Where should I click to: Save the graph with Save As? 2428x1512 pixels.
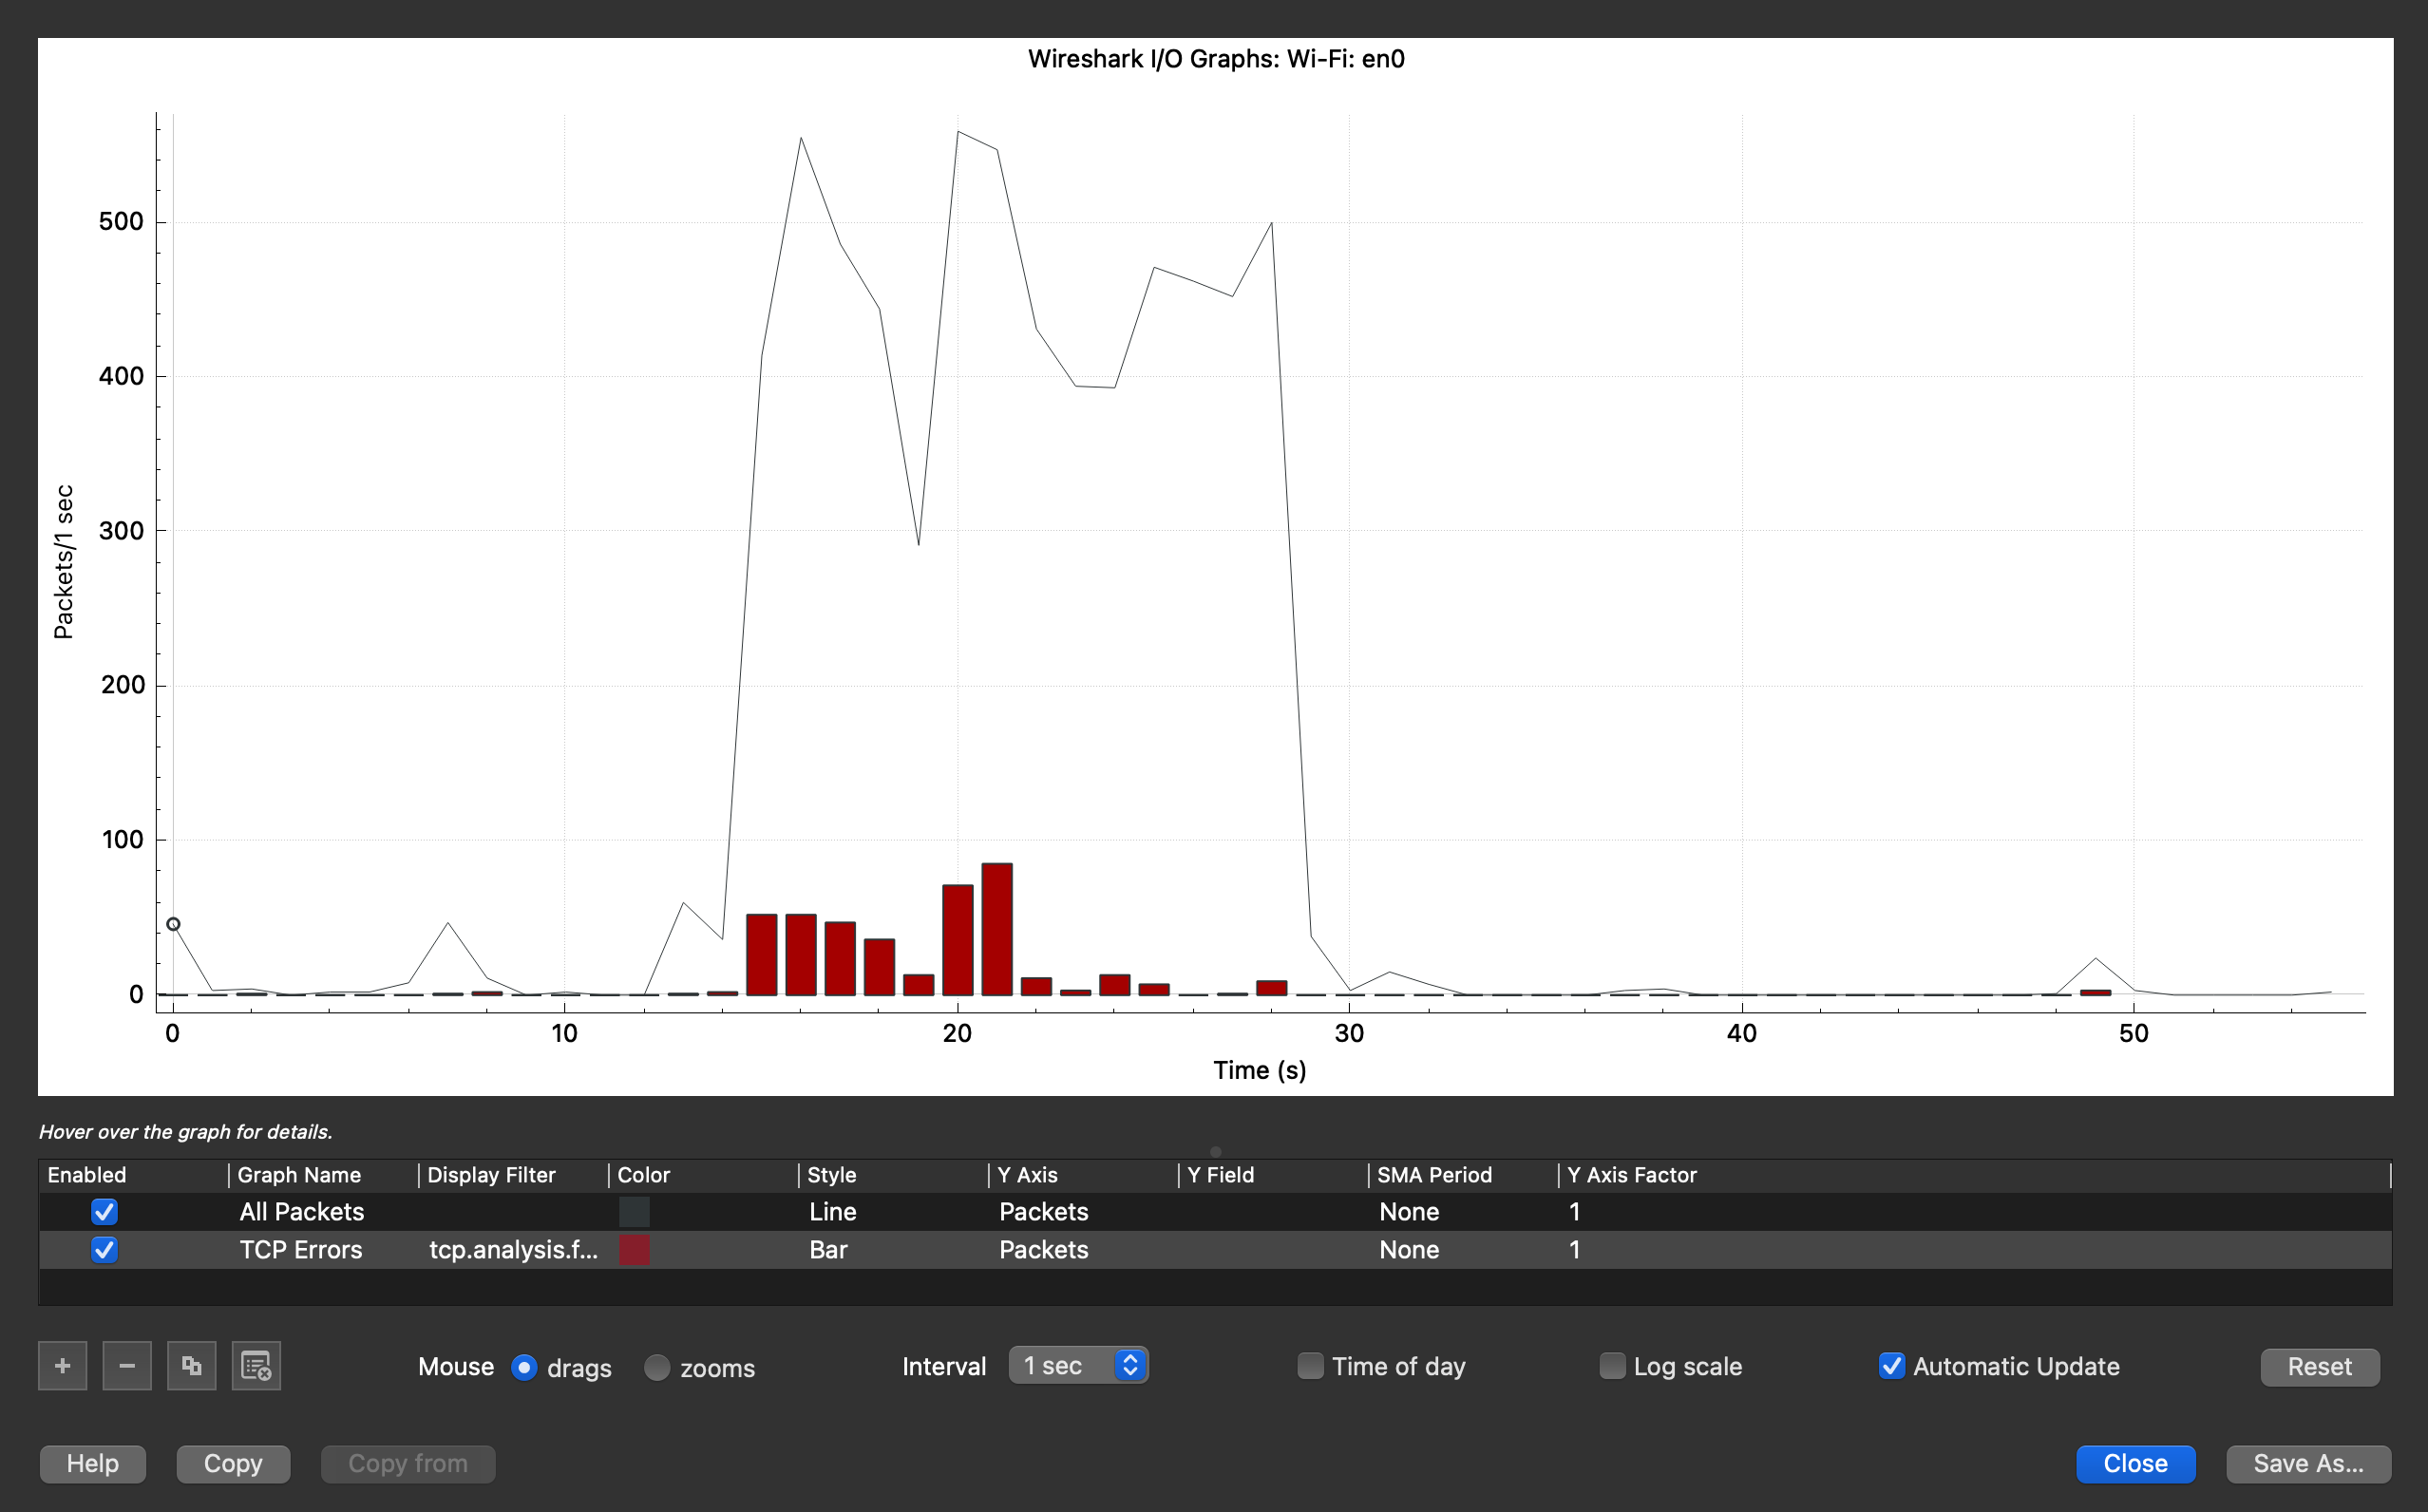pos(2308,1464)
